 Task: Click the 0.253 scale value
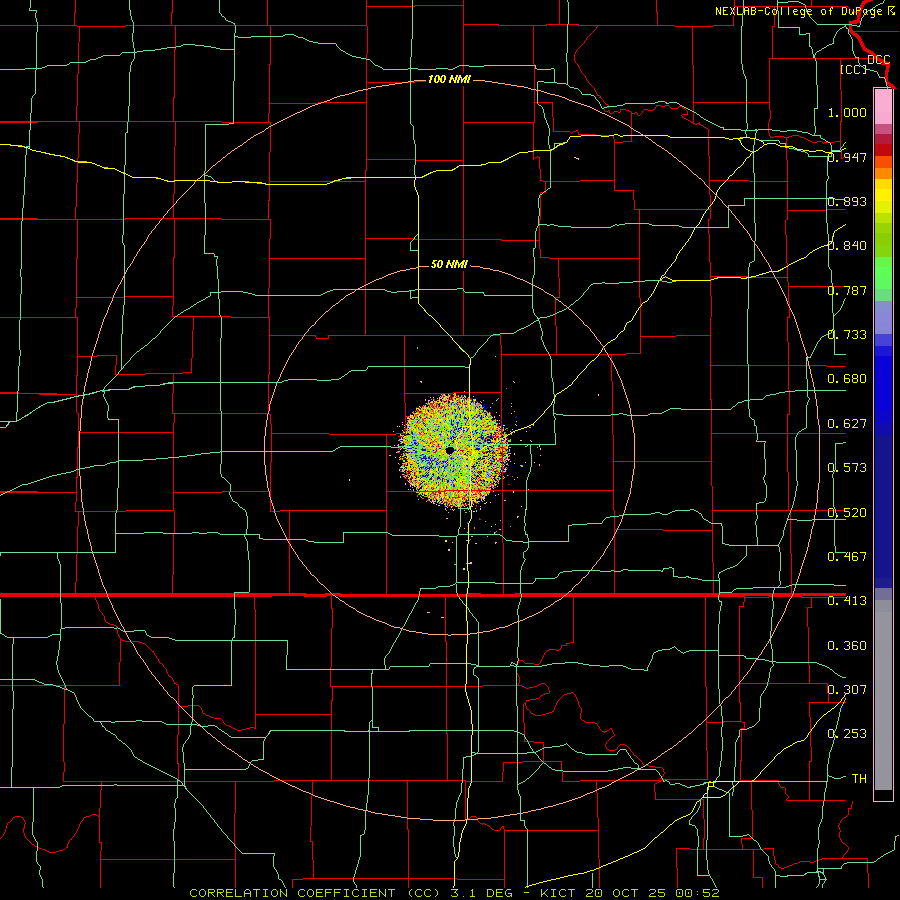(847, 734)
